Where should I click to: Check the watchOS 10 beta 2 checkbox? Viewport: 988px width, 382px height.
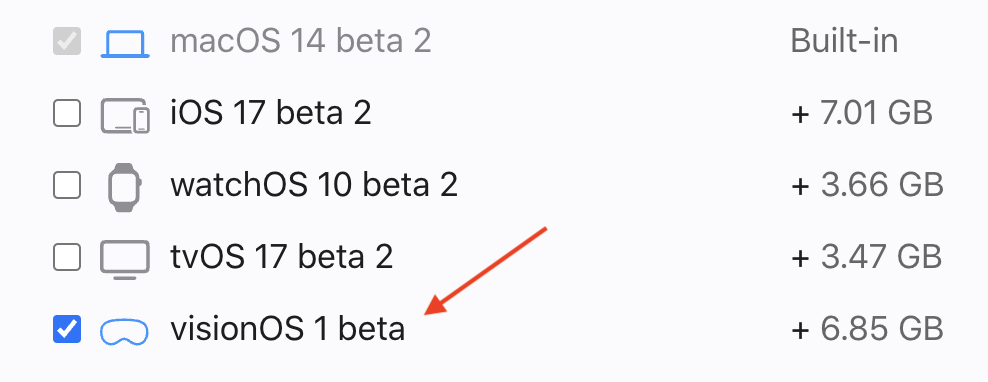click(x=67, y=185)
